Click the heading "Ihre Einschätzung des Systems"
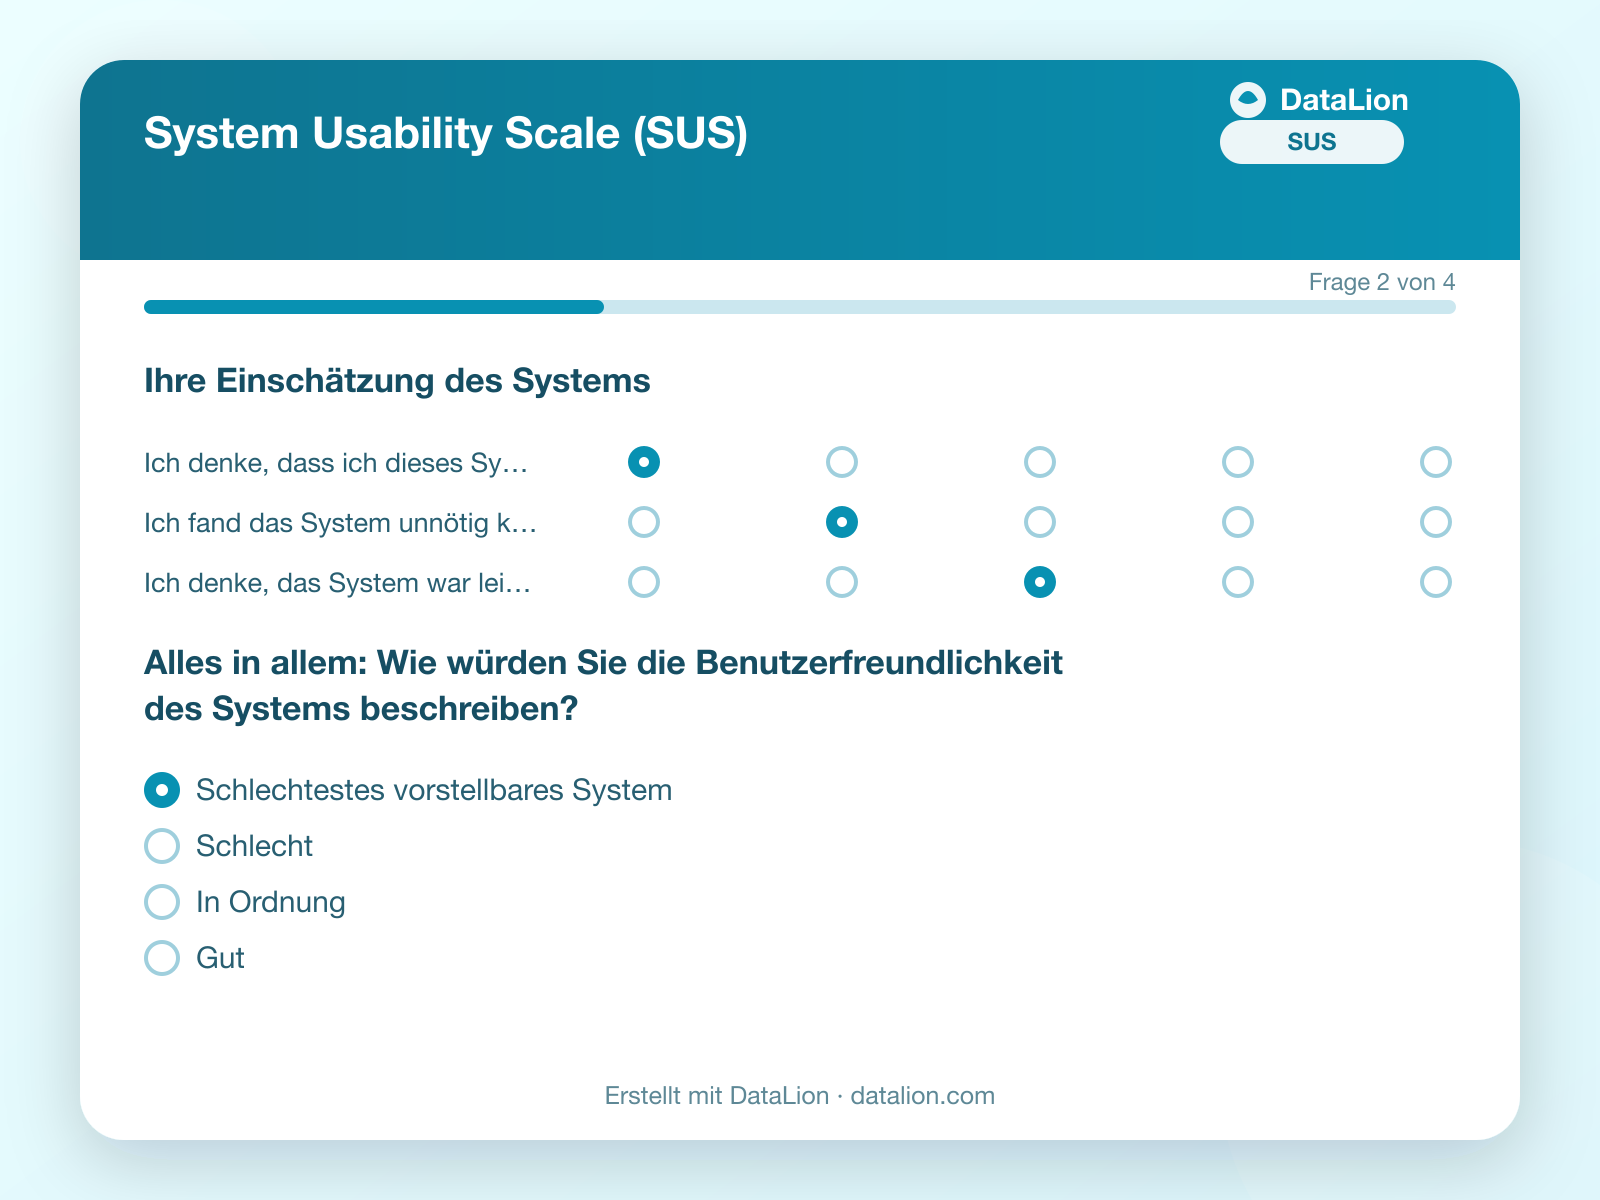The height and width of the screenshot is (1200, 1600). click(397, 381)
